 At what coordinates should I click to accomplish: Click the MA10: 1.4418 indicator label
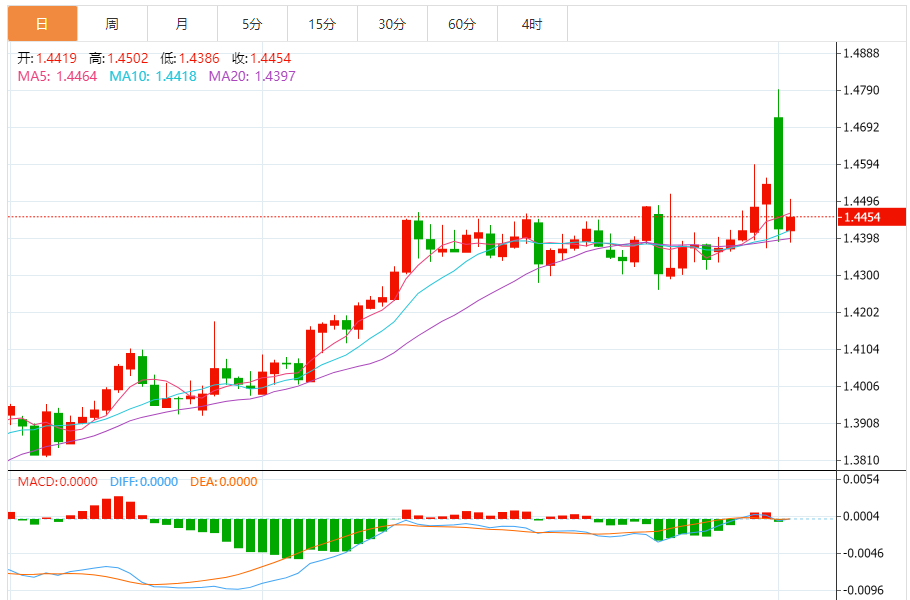click(153, 76)
